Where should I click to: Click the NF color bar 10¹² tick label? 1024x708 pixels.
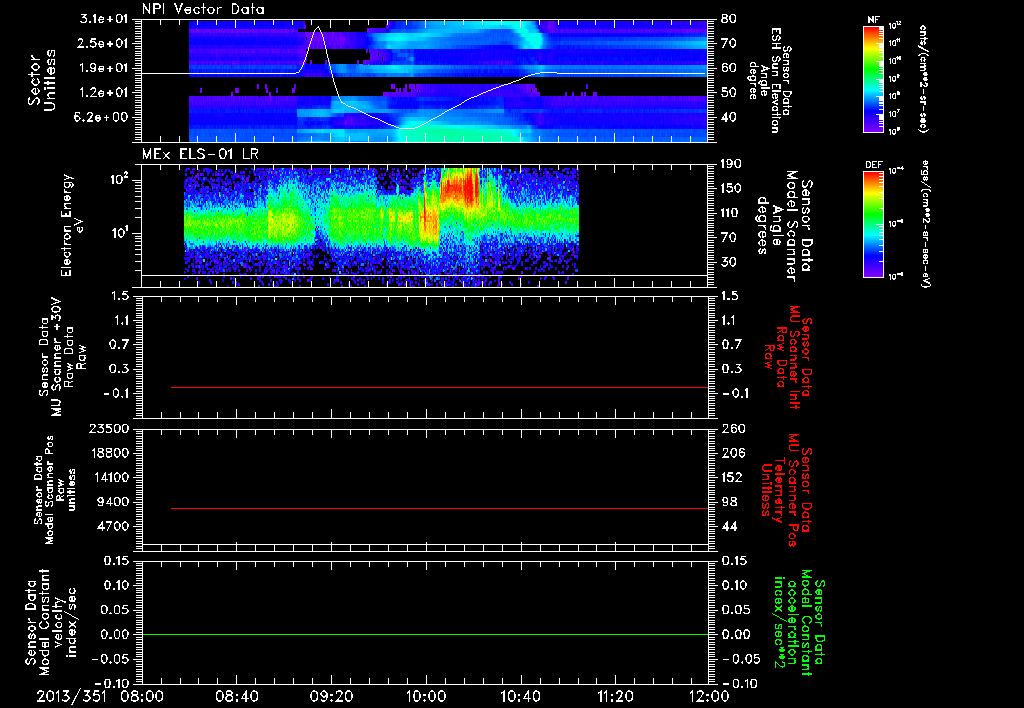895,26
